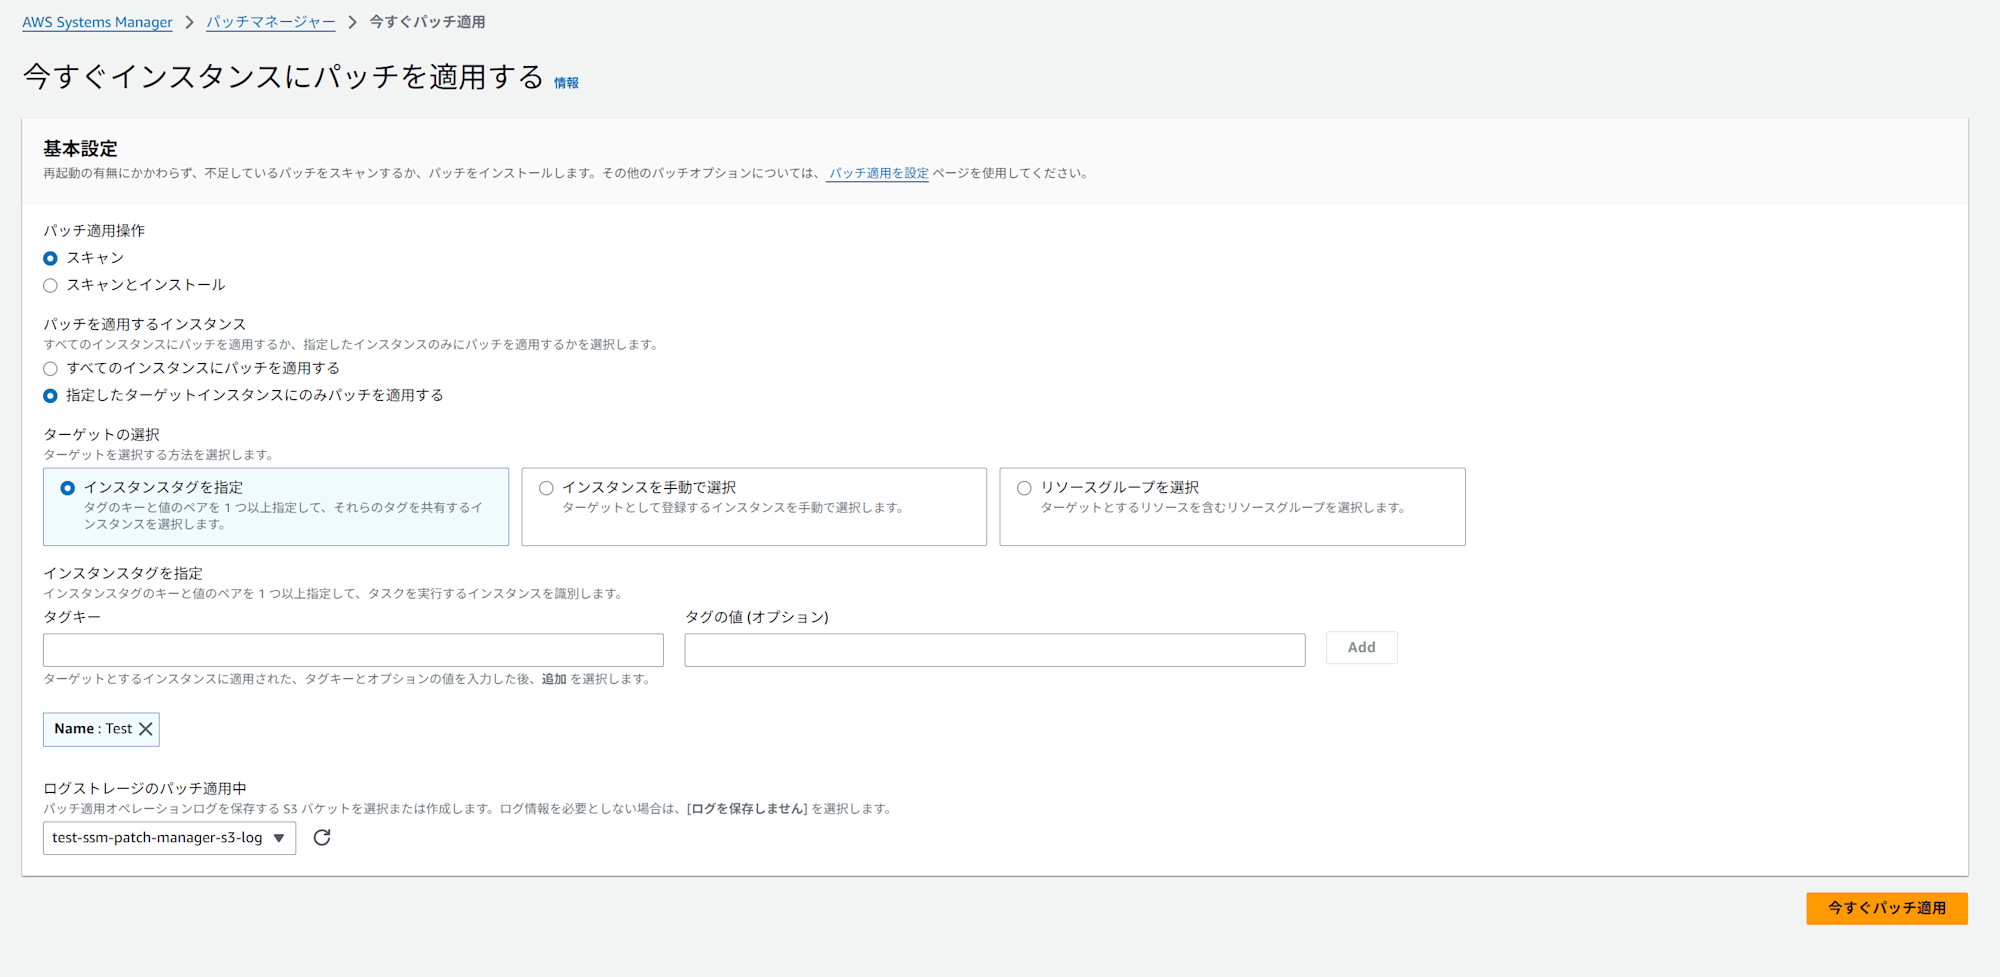Open the 情報 info link

pyautogui.click(x=566, y=83)
